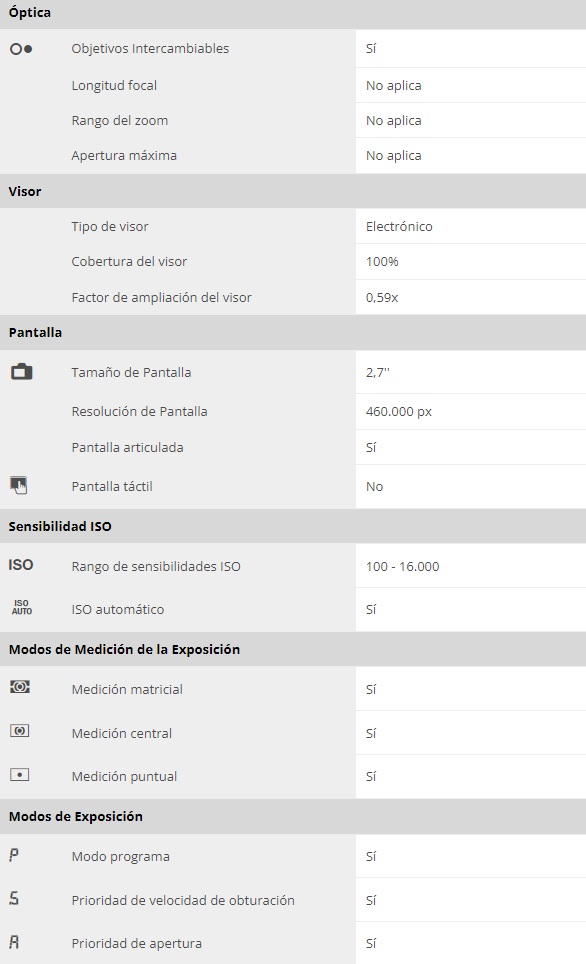Screen dimensions: 586x964
Task: Click the P program mode icon
Action: click(x=14, y=855)
